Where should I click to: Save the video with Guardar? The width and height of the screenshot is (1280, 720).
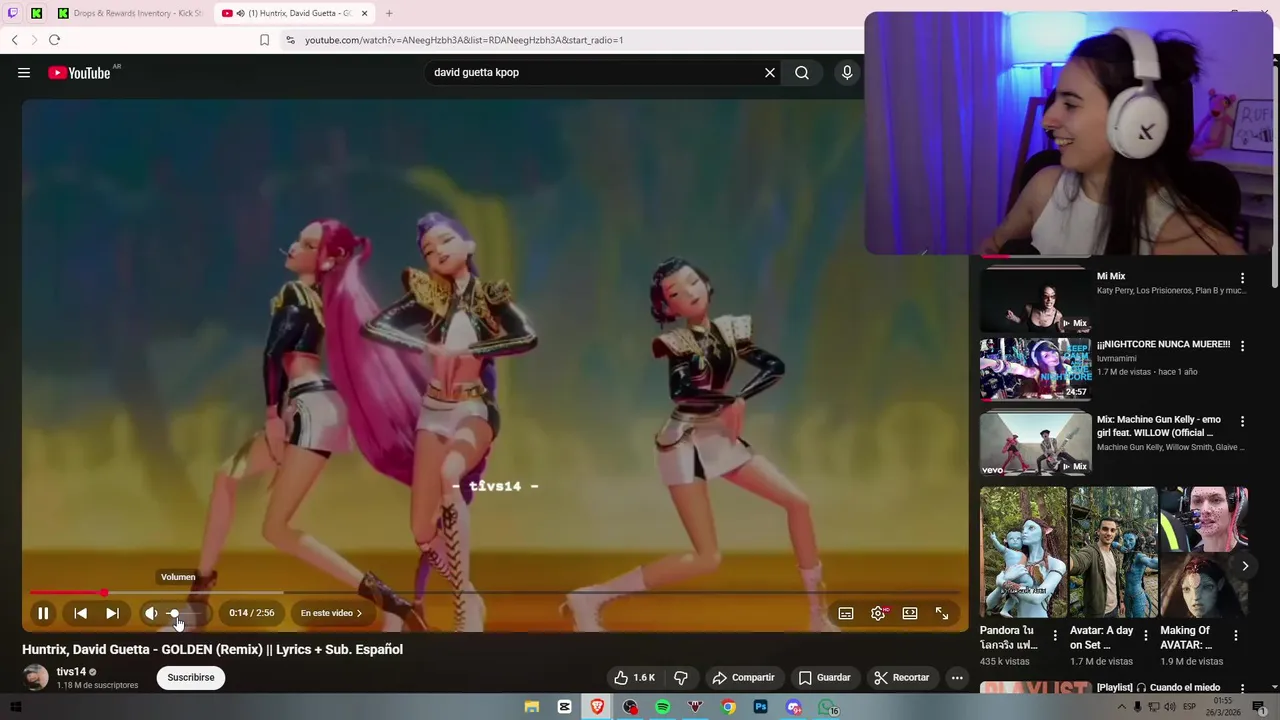[x=824, y=677]
